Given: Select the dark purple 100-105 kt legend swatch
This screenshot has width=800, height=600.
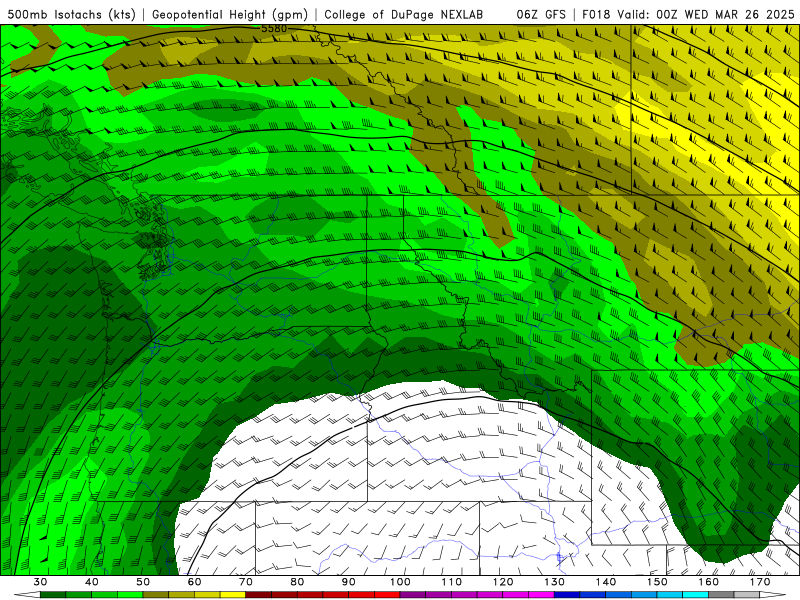Looking at the screenshot, I should (x=413, y=595).
